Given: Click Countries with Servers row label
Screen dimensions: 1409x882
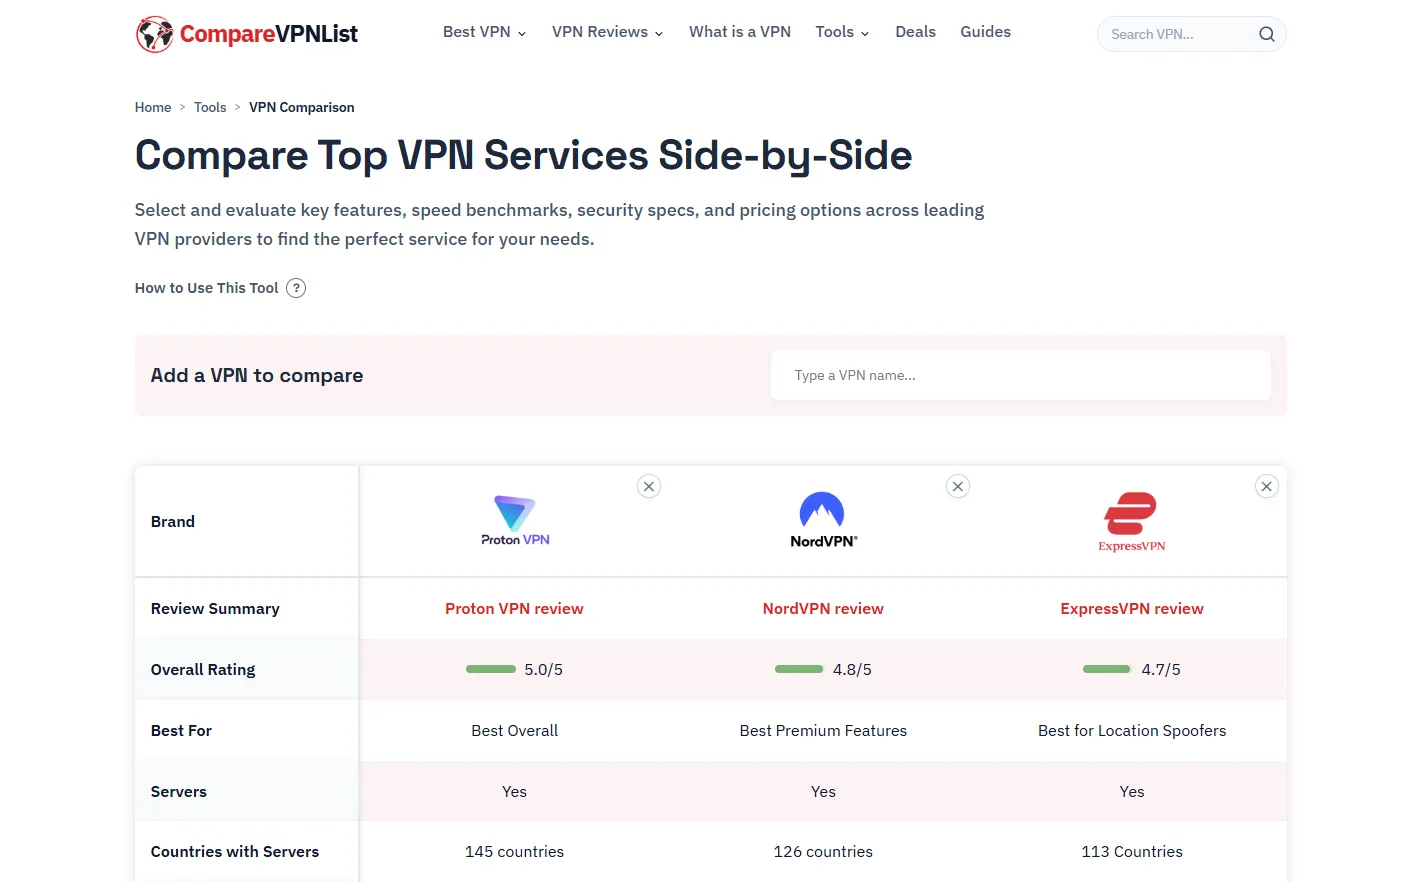Looking at the screenshot, I should tap(235, 851).
